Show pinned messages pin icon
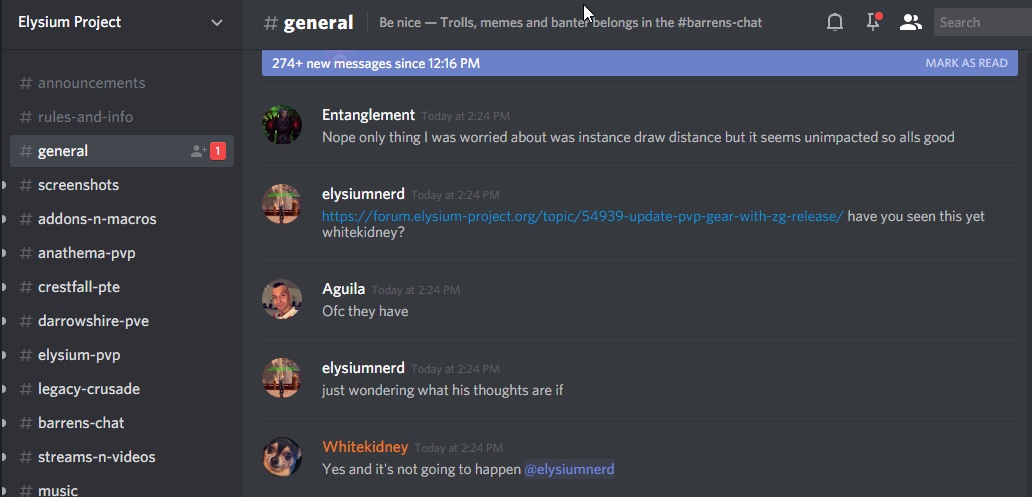The width and height of the screenshot is (1032, 497). coord(873,22)
